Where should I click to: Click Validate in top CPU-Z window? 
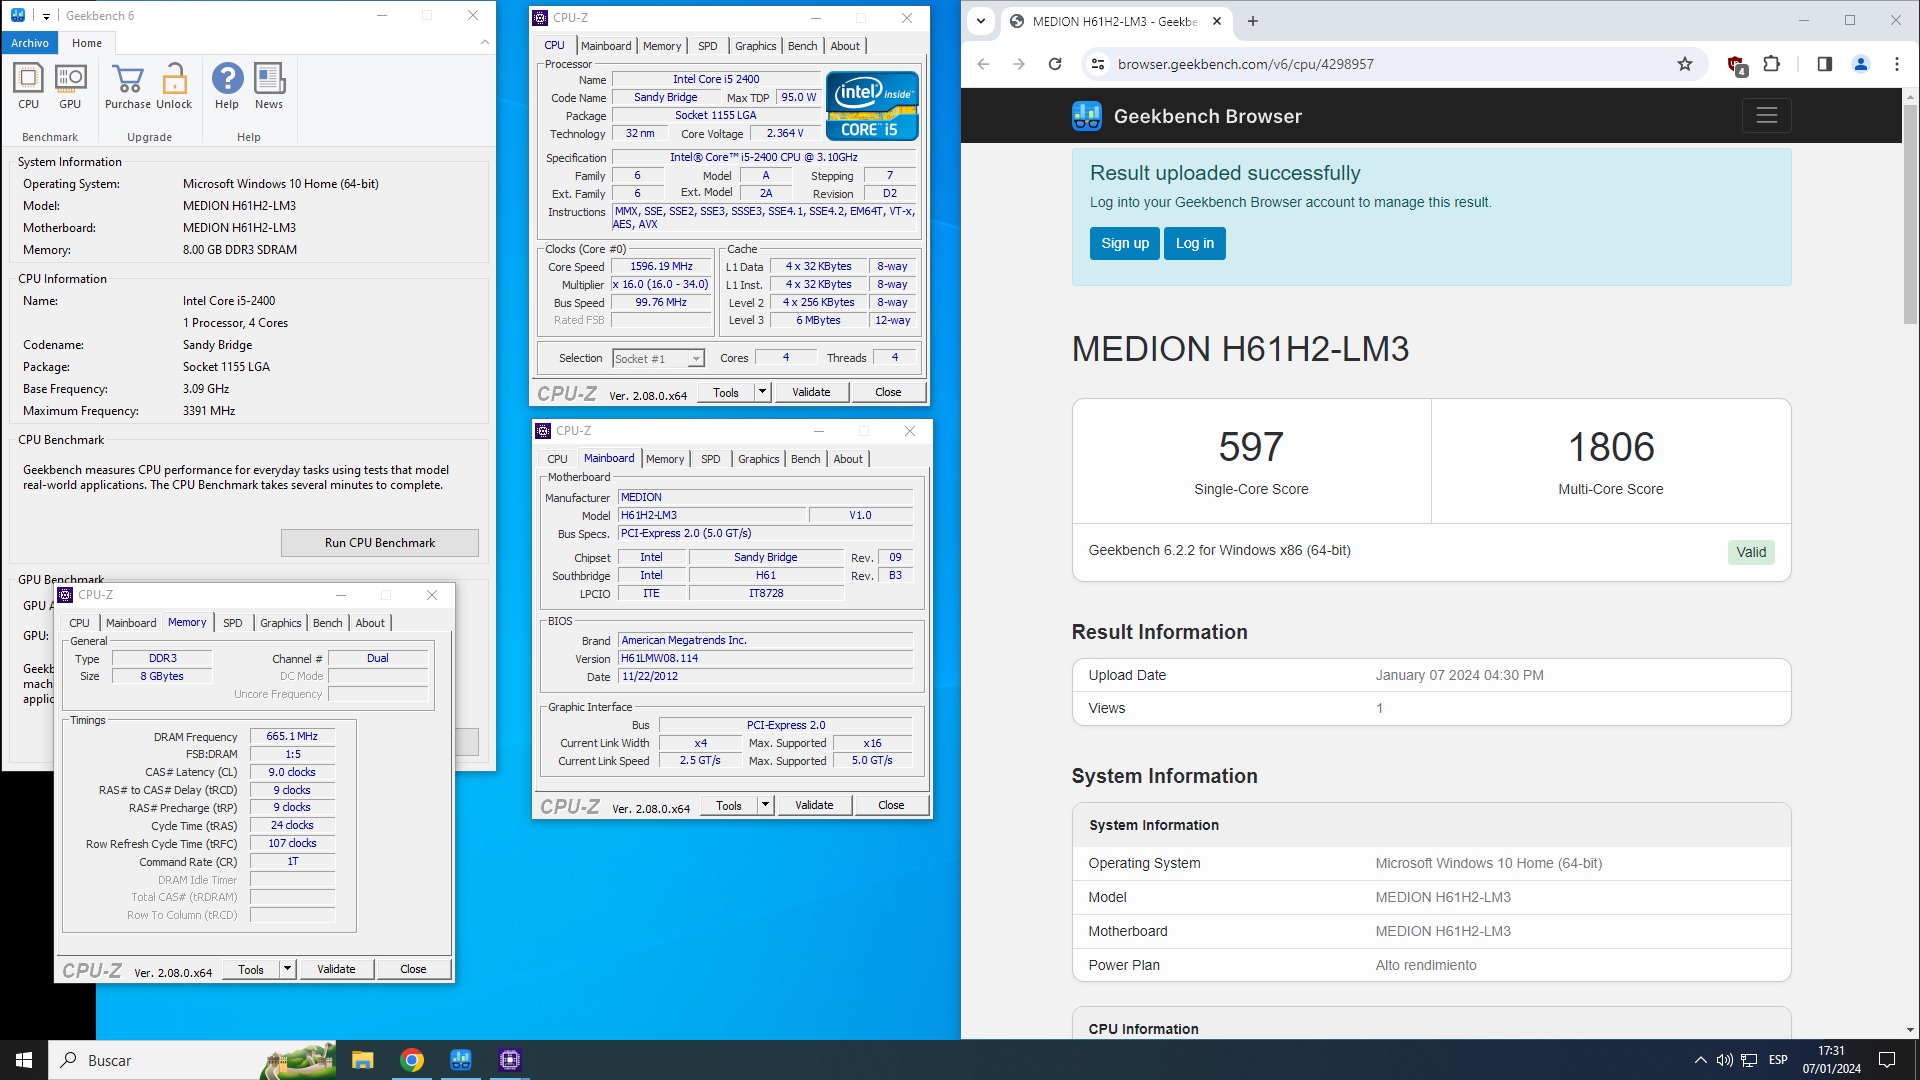811,393
